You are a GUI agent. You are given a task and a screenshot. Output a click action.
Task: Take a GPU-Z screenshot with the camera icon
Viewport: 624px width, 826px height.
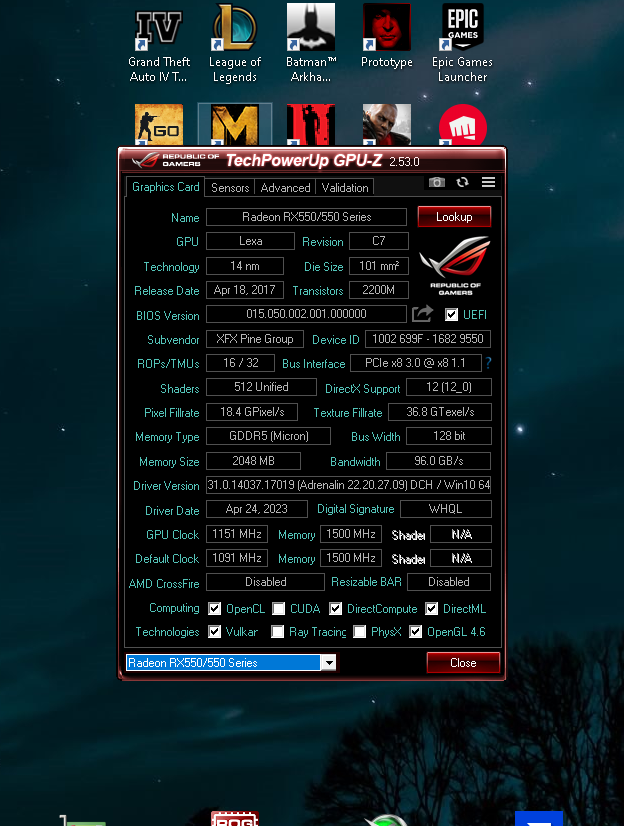click(x=437, y=182)
